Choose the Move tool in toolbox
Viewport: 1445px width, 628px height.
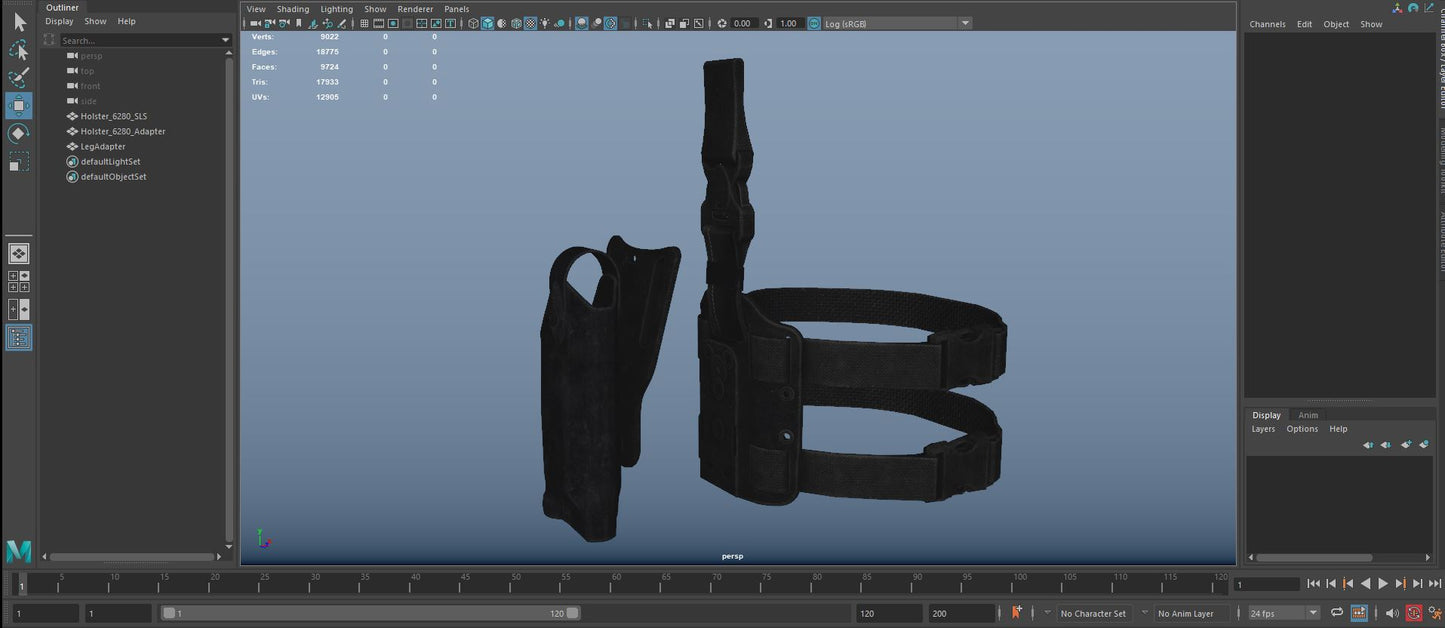pyautogui.click(x=18, y=106)
